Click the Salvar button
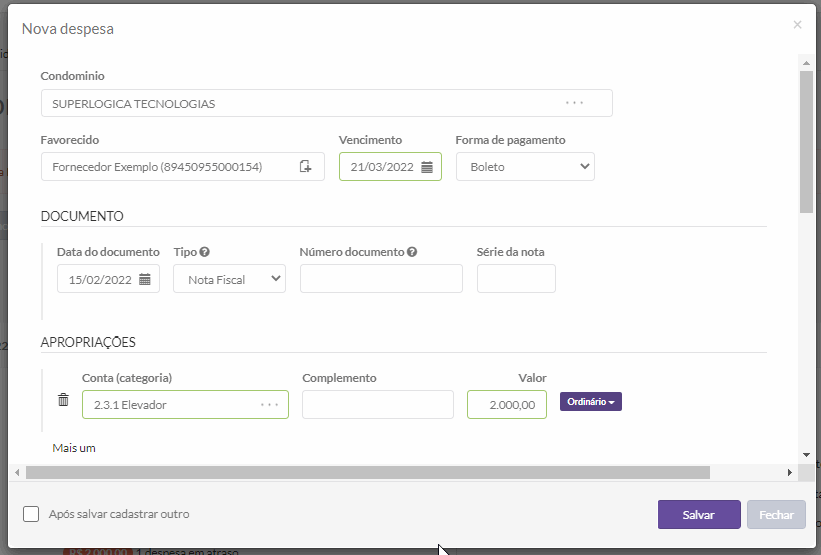 [x=699, y=515]
